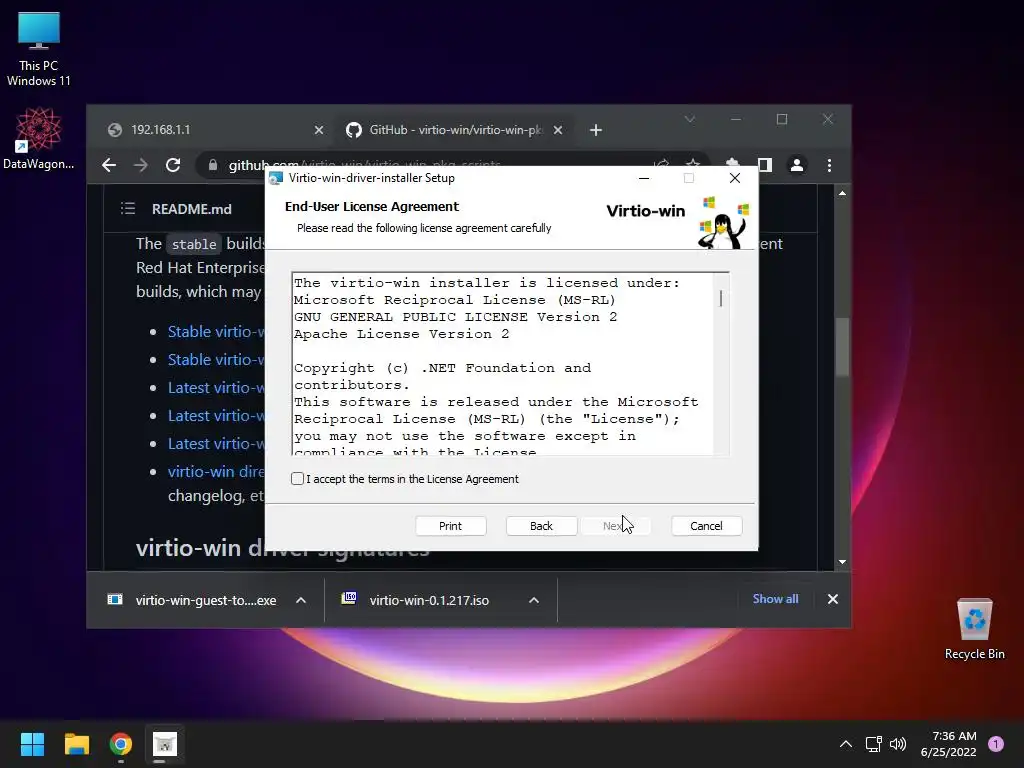Open network status tray icon

point(874,744)
